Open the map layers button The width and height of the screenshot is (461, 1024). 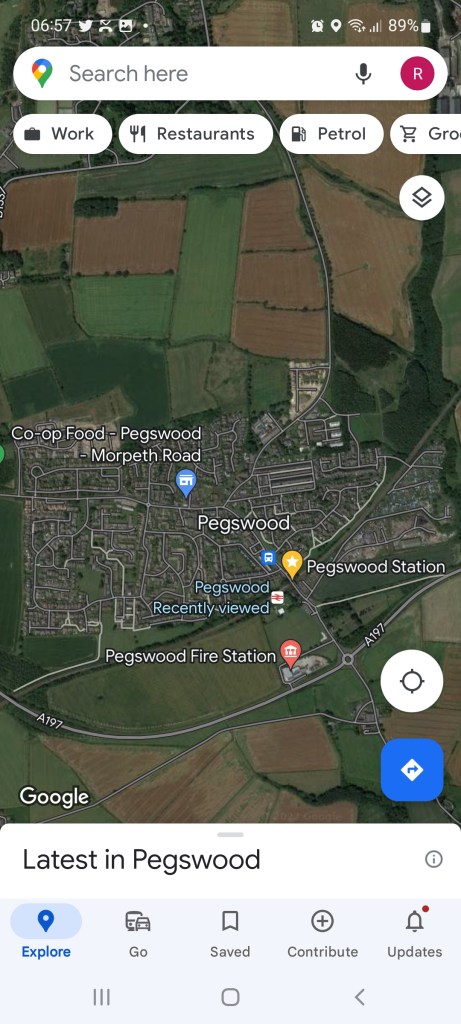tap(422, 197)
